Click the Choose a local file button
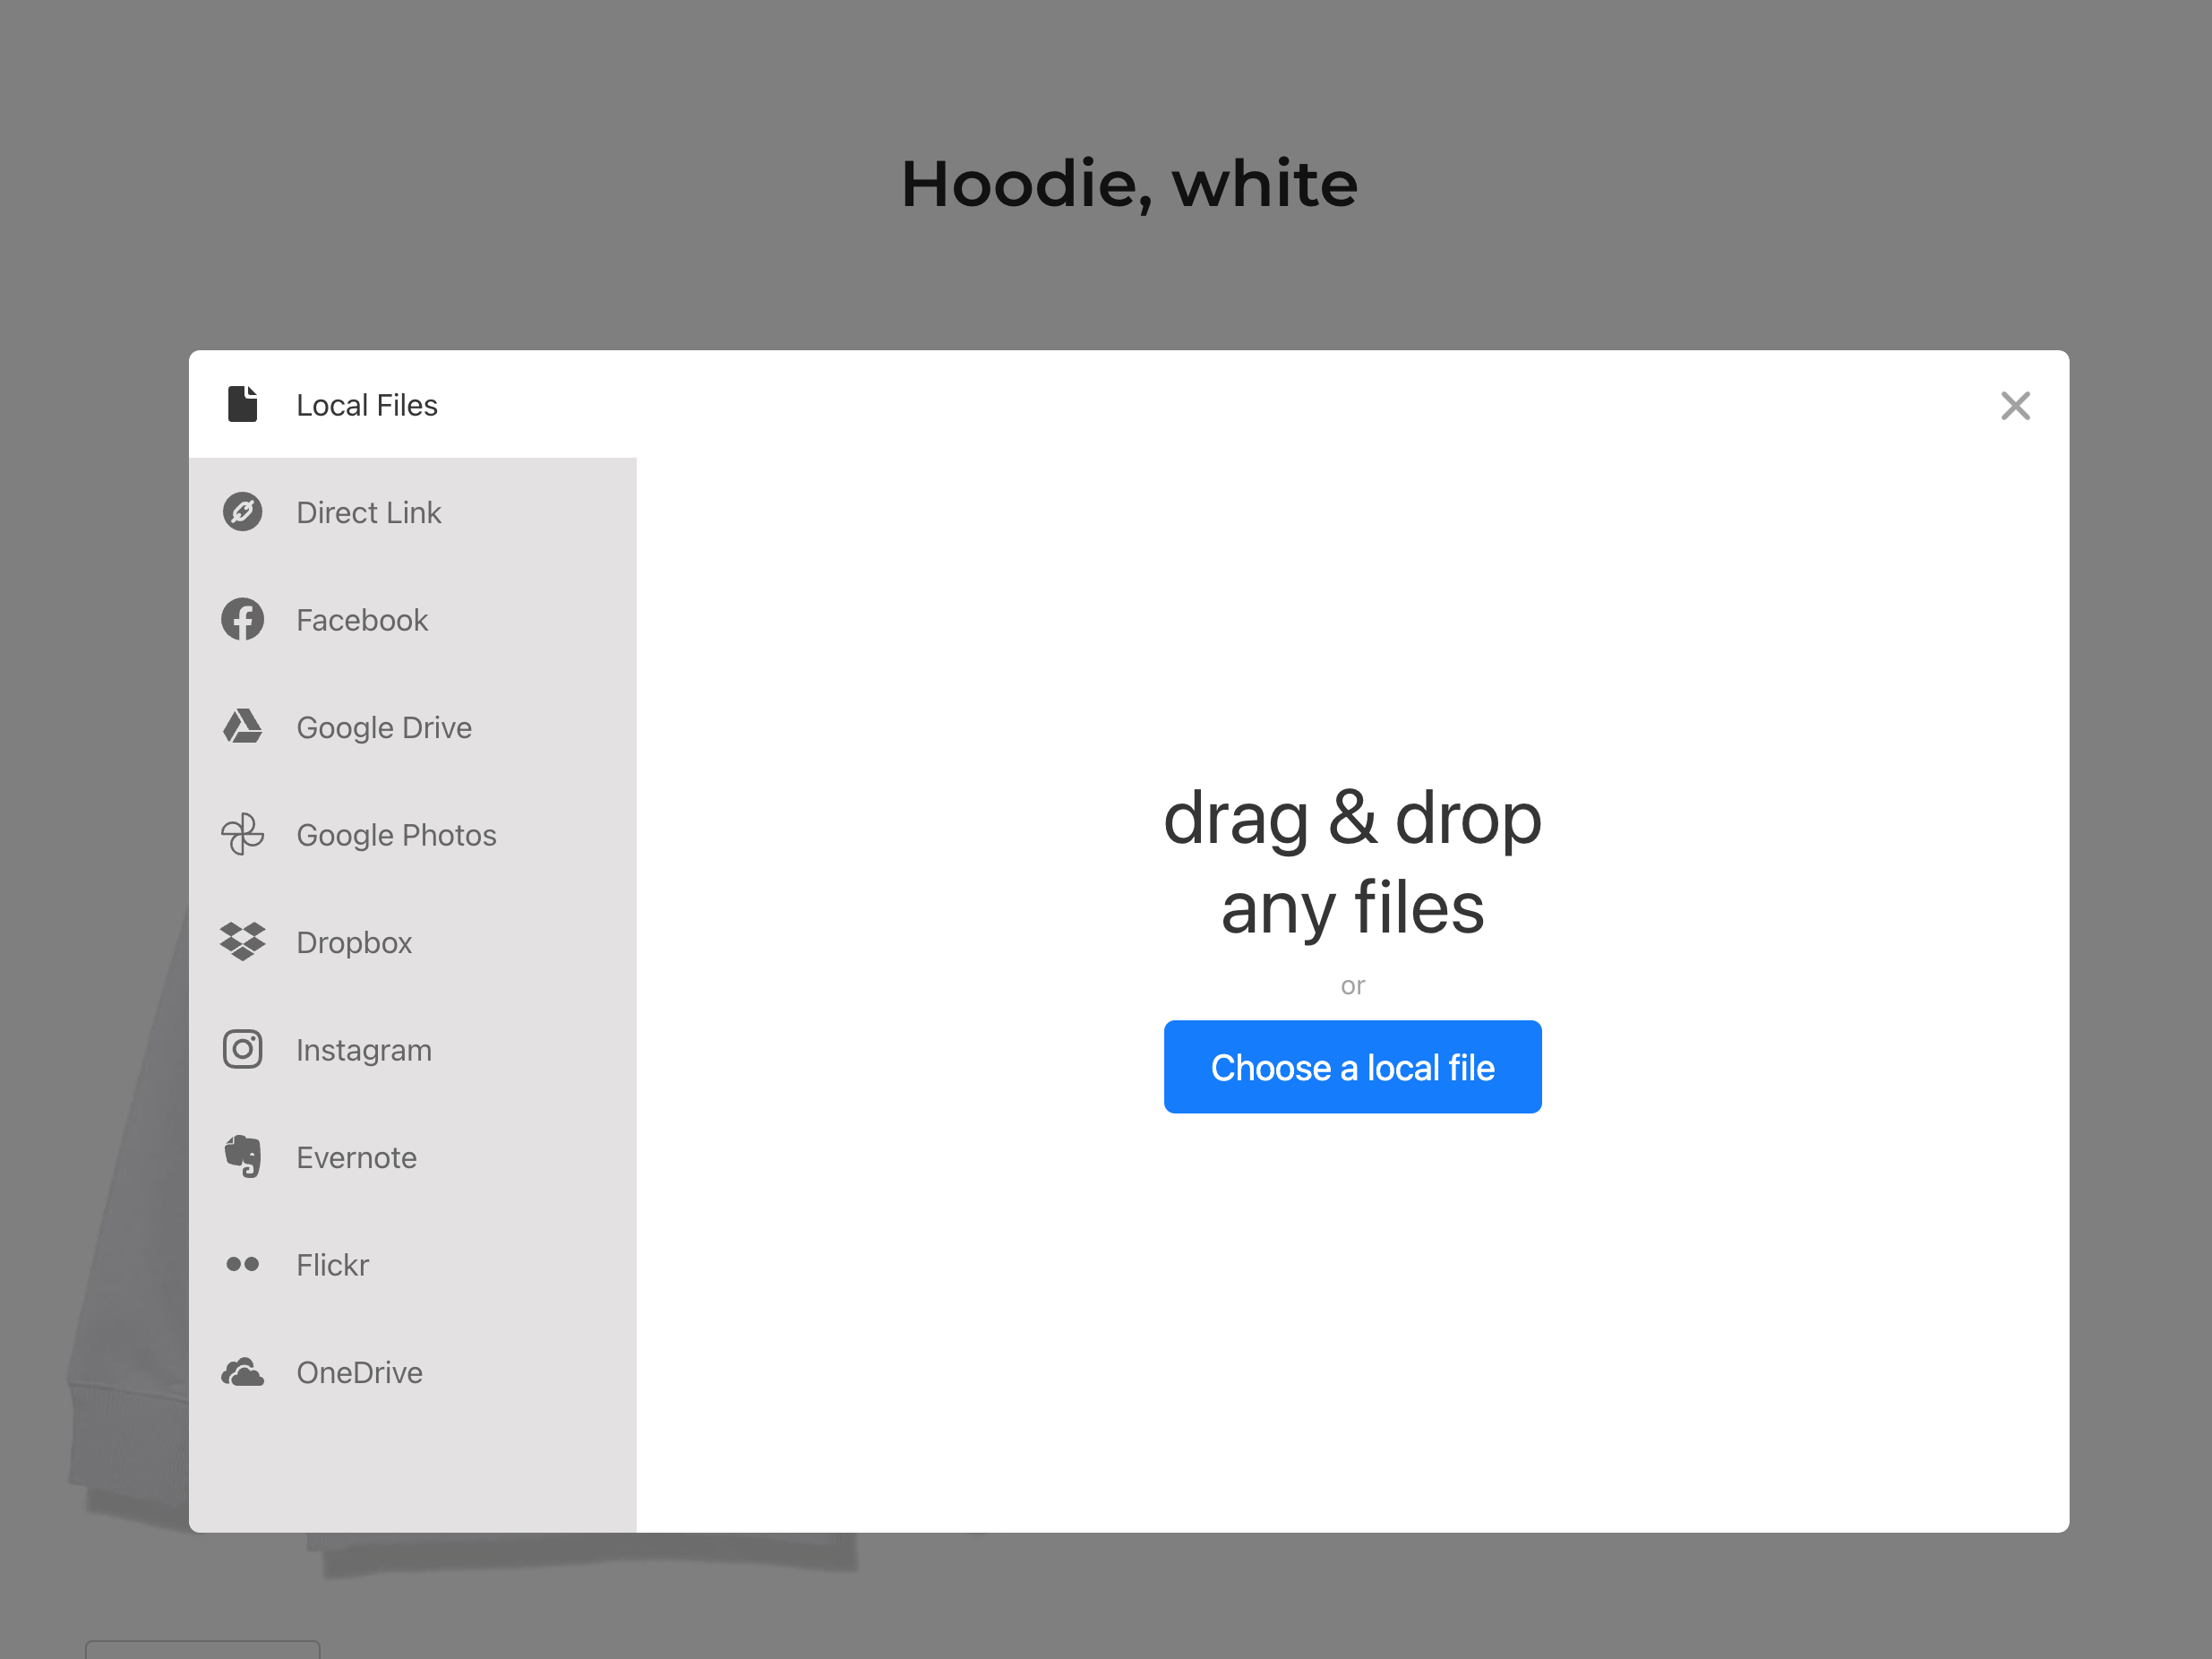The height and width of the screenshot is (1659, 2212). (x=1352, y=1067)
